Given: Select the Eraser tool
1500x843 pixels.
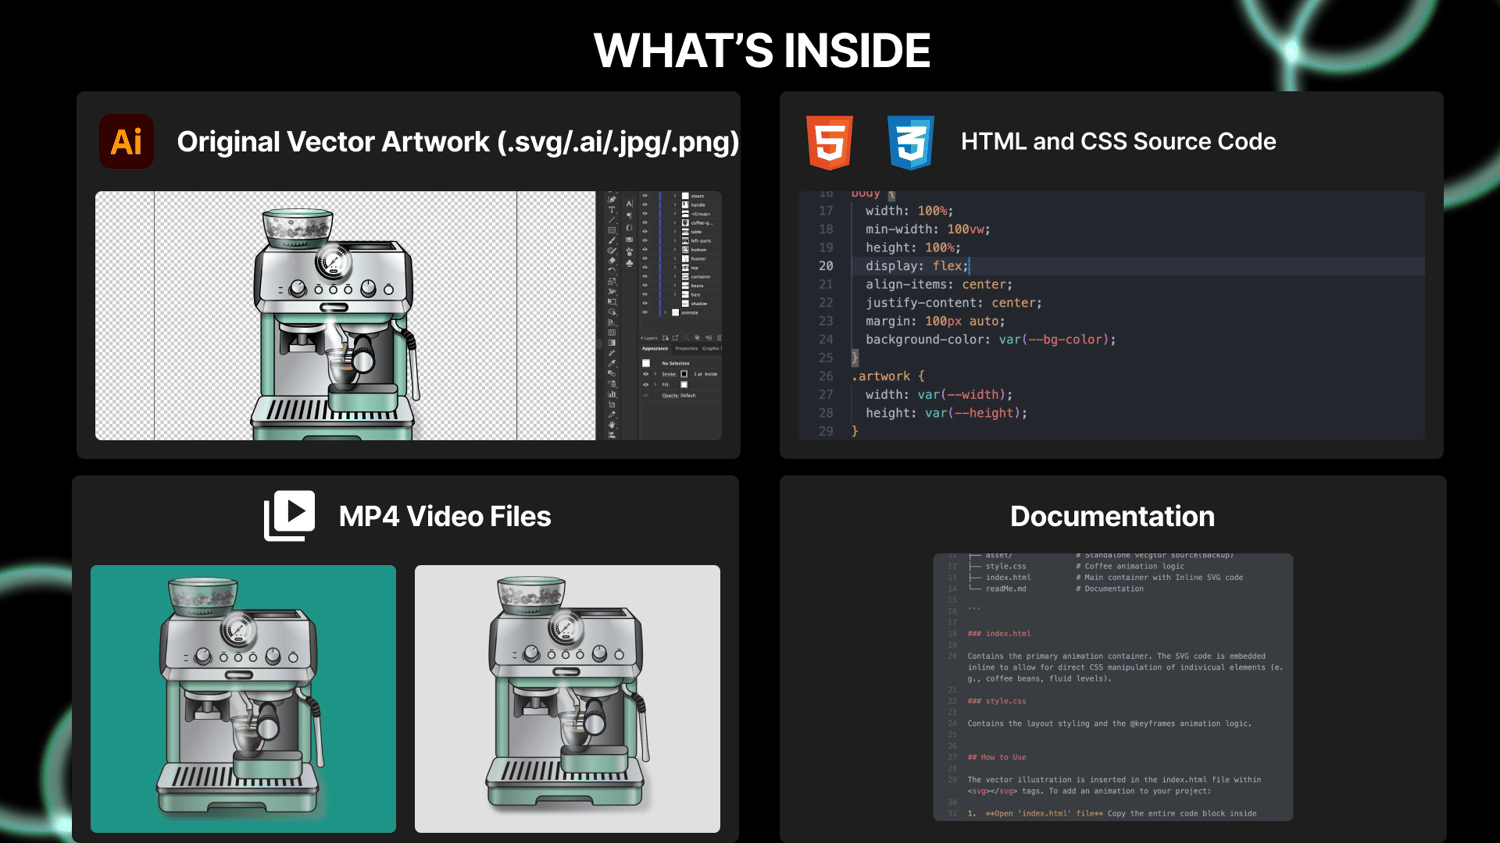Looking at the screenshot, I should 612,261.
